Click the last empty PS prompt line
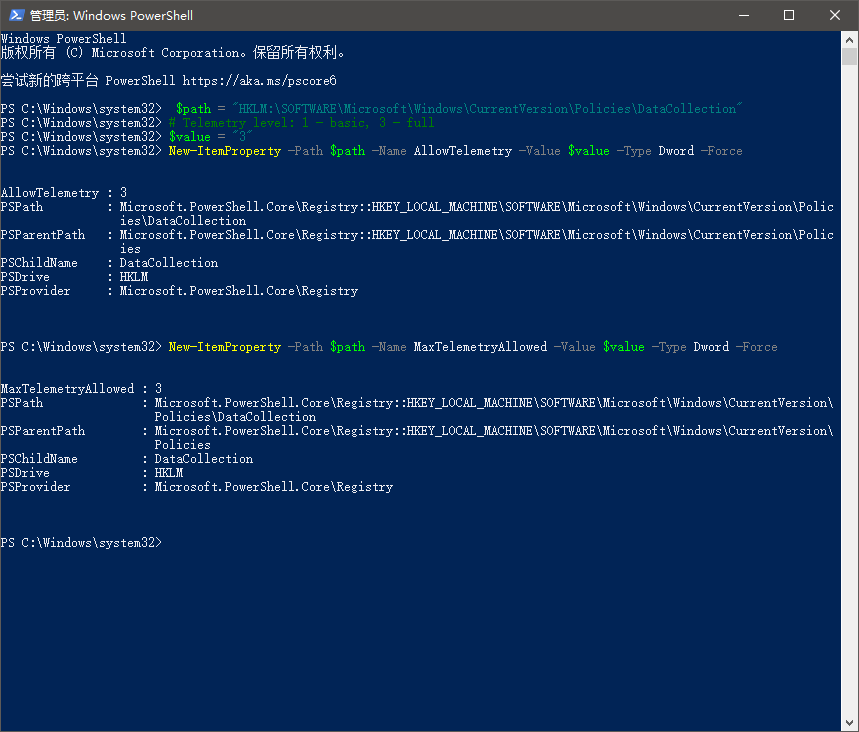This screenshot has height=732, width=859. point(81,543)
